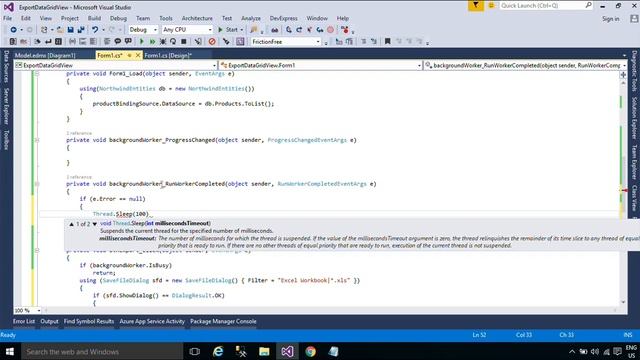Open the Server Explorer side panel
This screenshot has width=640, height=360.
coord(6,106)
